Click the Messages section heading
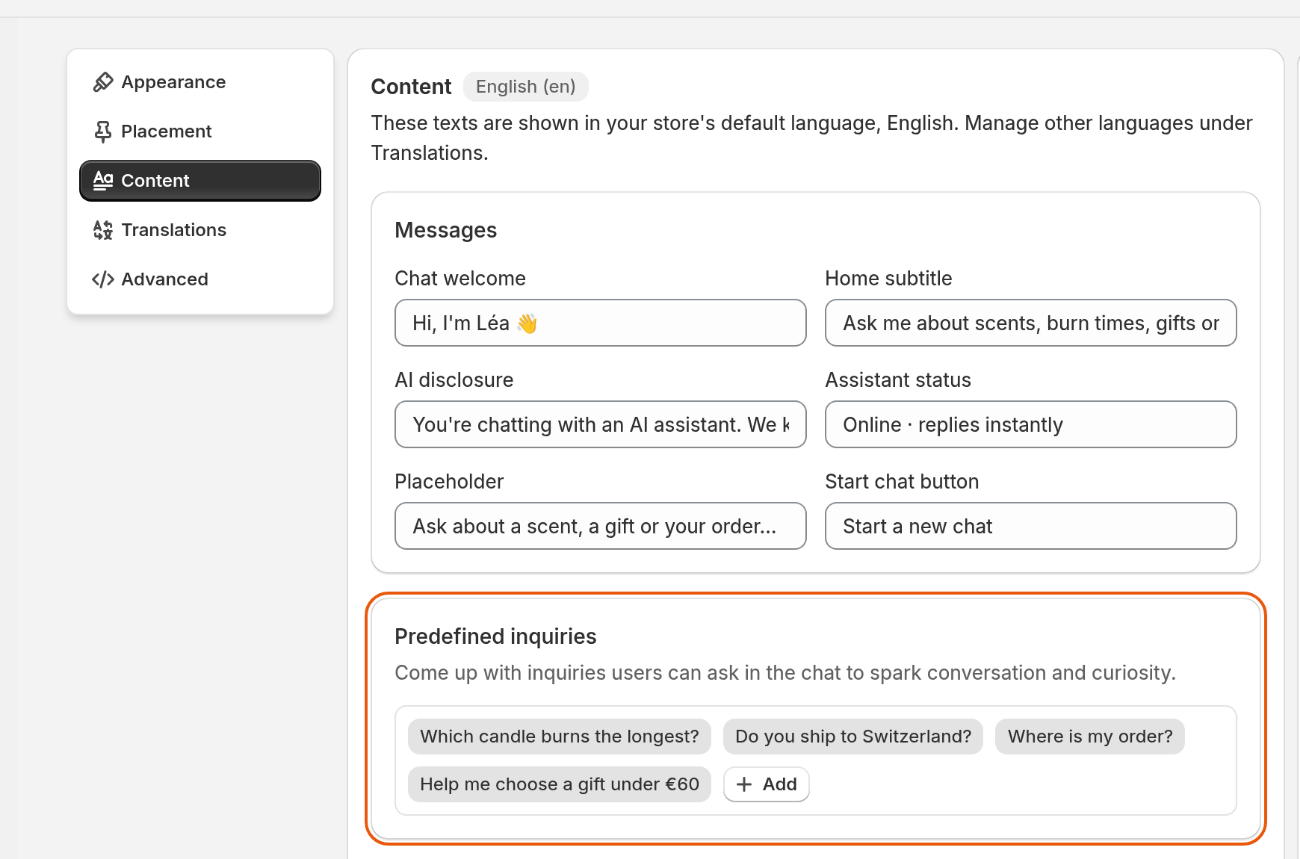Viewport: 1300px width, 859px height. [446, 230]
